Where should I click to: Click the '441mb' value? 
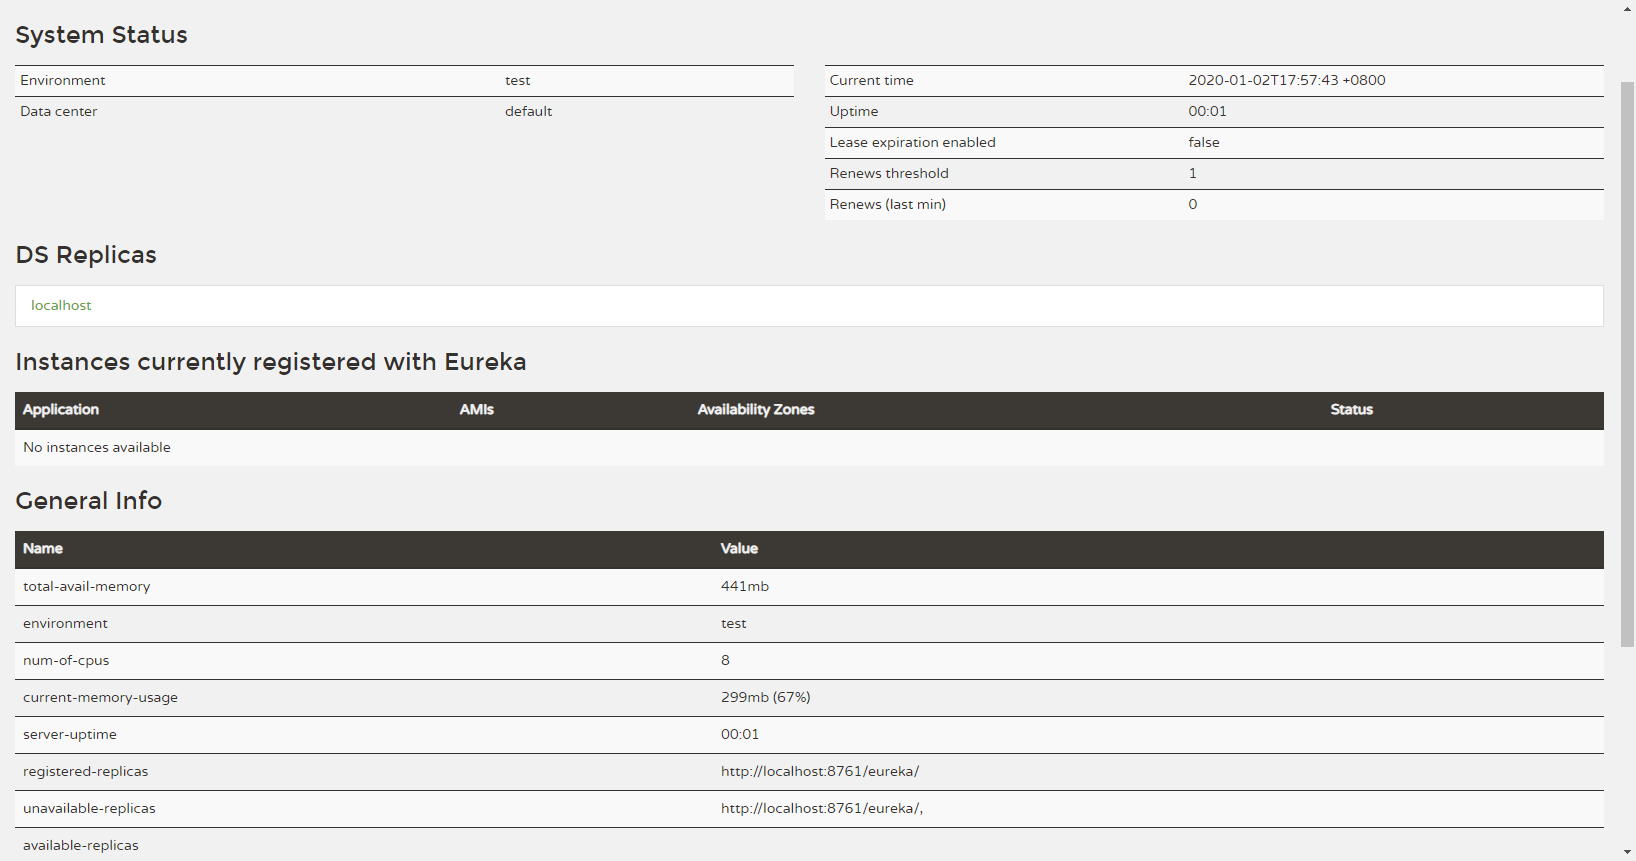coord(745,586)
